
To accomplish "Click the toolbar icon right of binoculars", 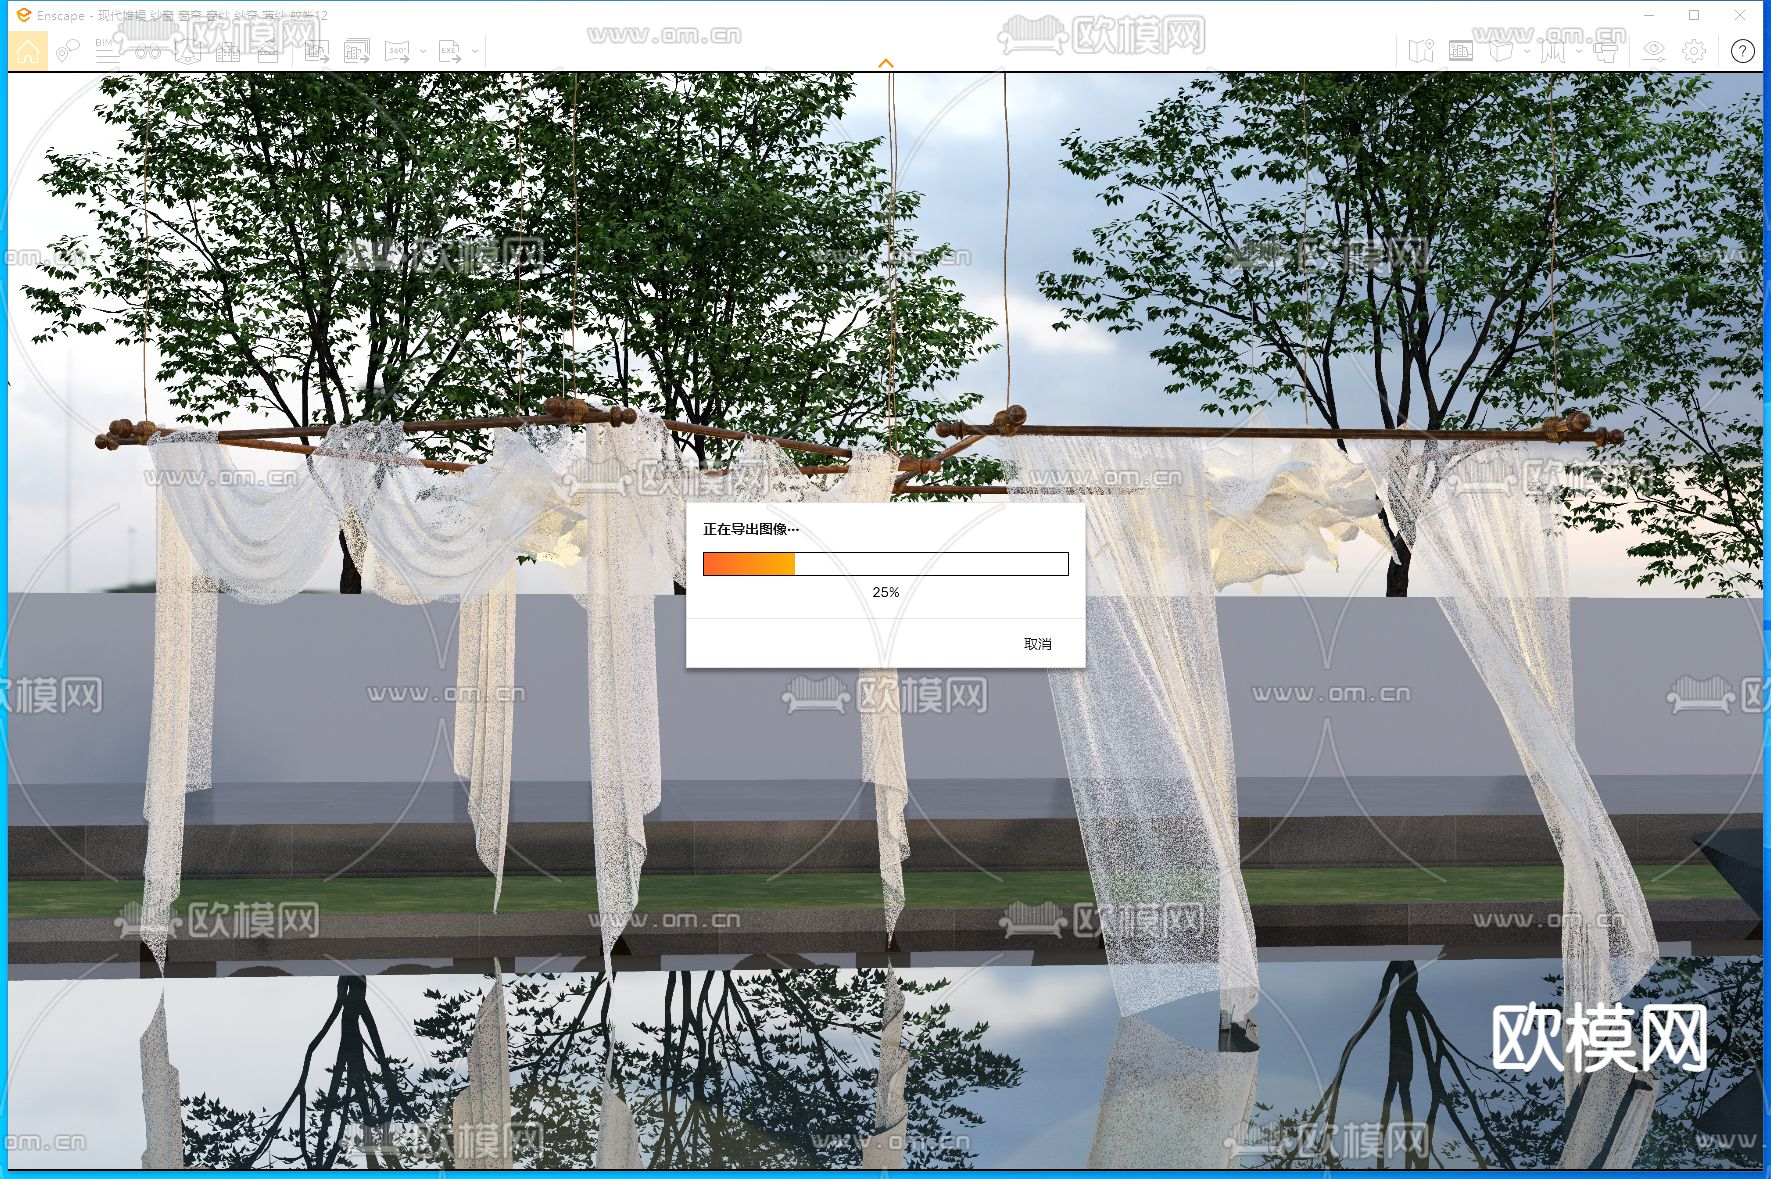I will click(188, 51).
